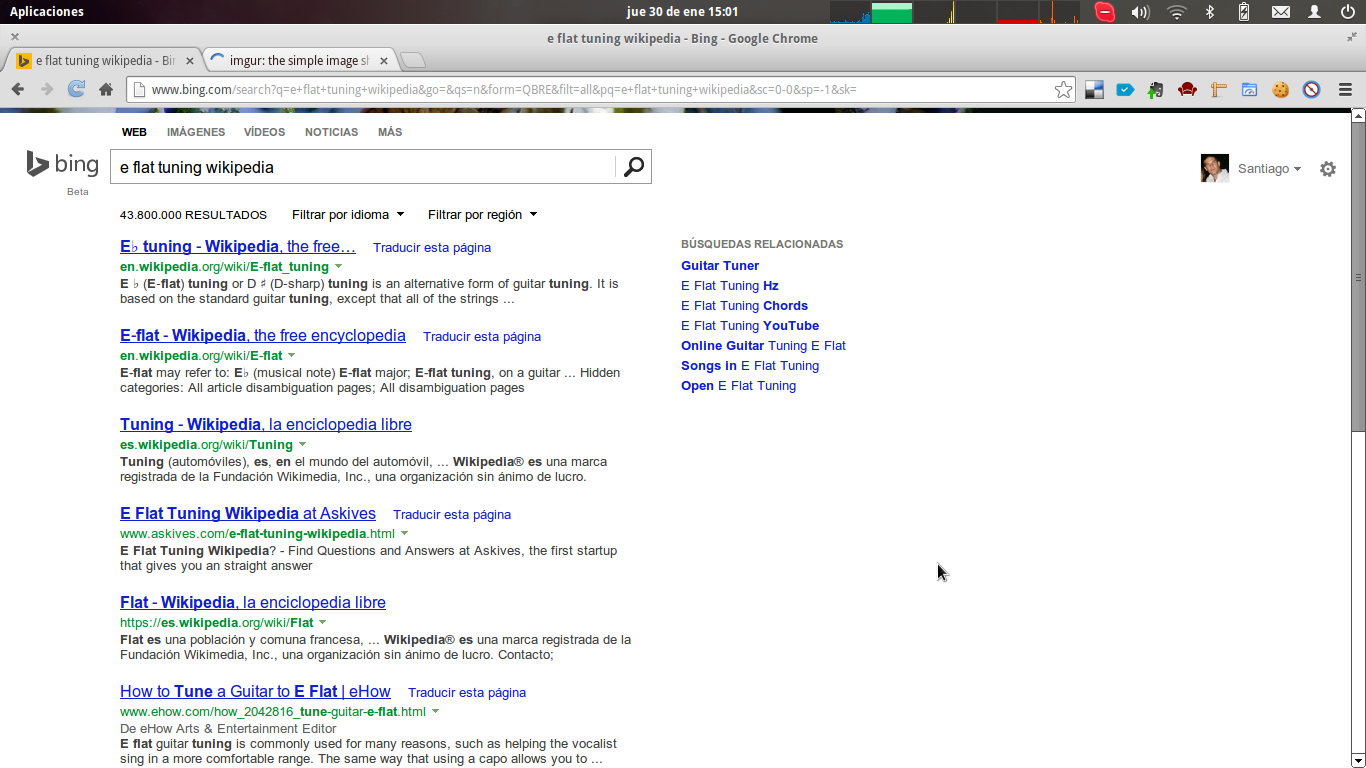Click related search E Flat Tuning Chords
Screen dimensions: 1366x768
click(x=744, y=306)
